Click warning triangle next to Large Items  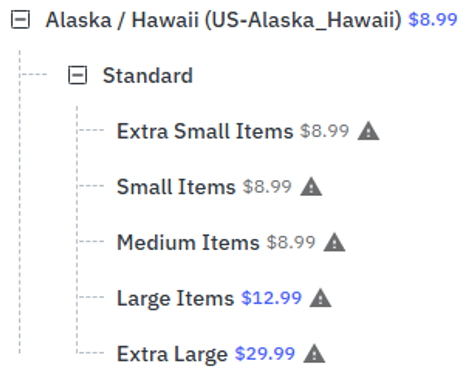point(320,298)
